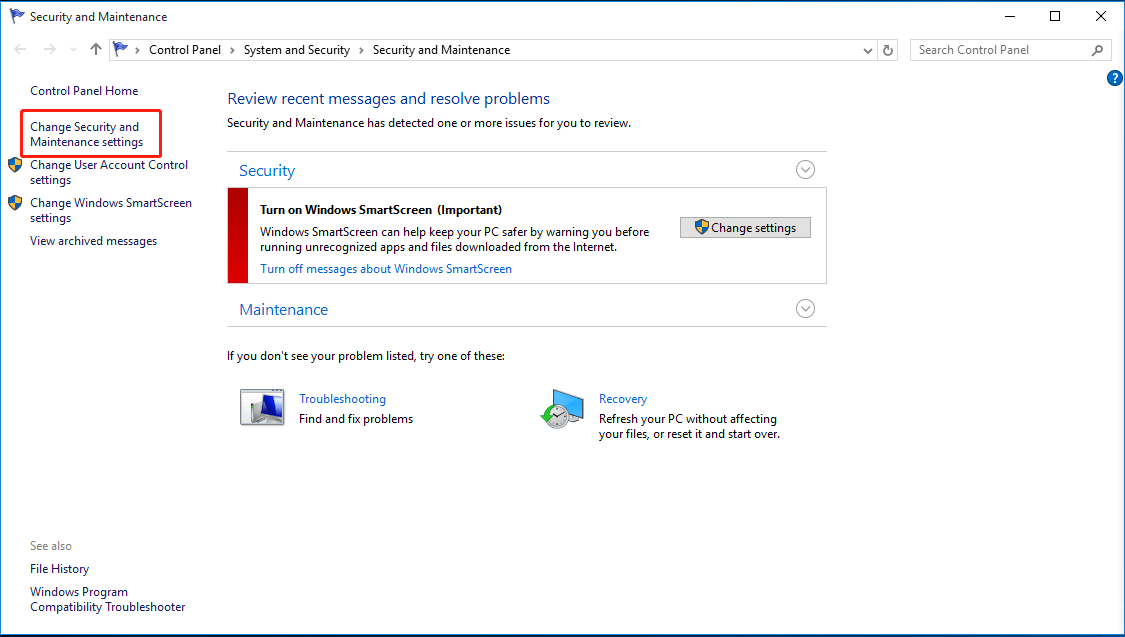Click the Search Control Panel field

[1000, 50]
